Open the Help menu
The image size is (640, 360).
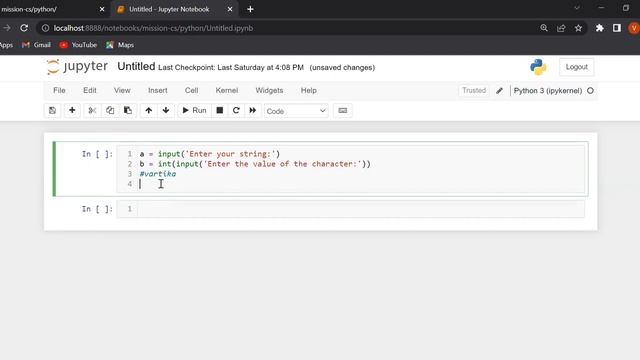(x=309, y=91)
